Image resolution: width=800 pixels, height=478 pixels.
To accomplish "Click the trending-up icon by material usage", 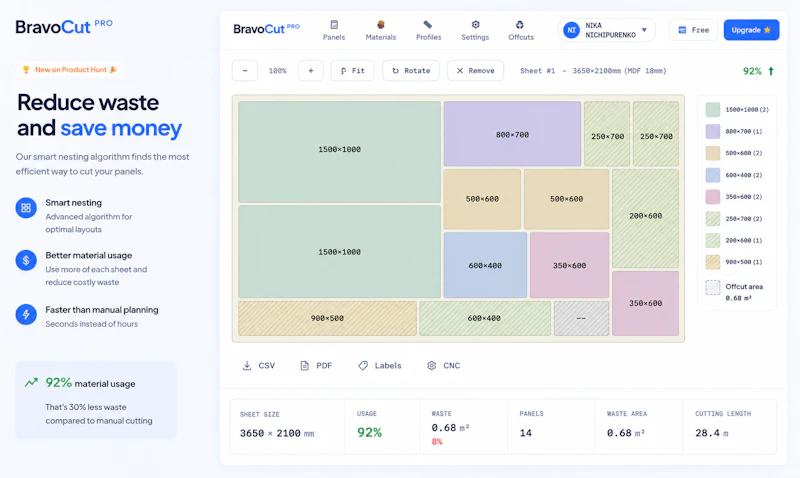I will click(31, 383).
